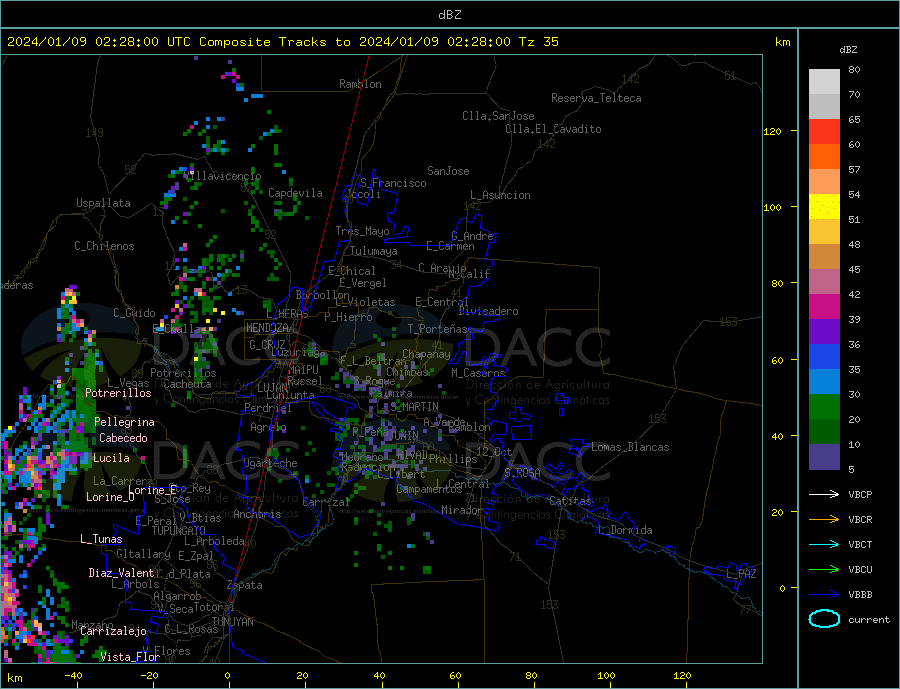
Task: Click the 'TUPUNGATO' label on the map
Action: 179,531
